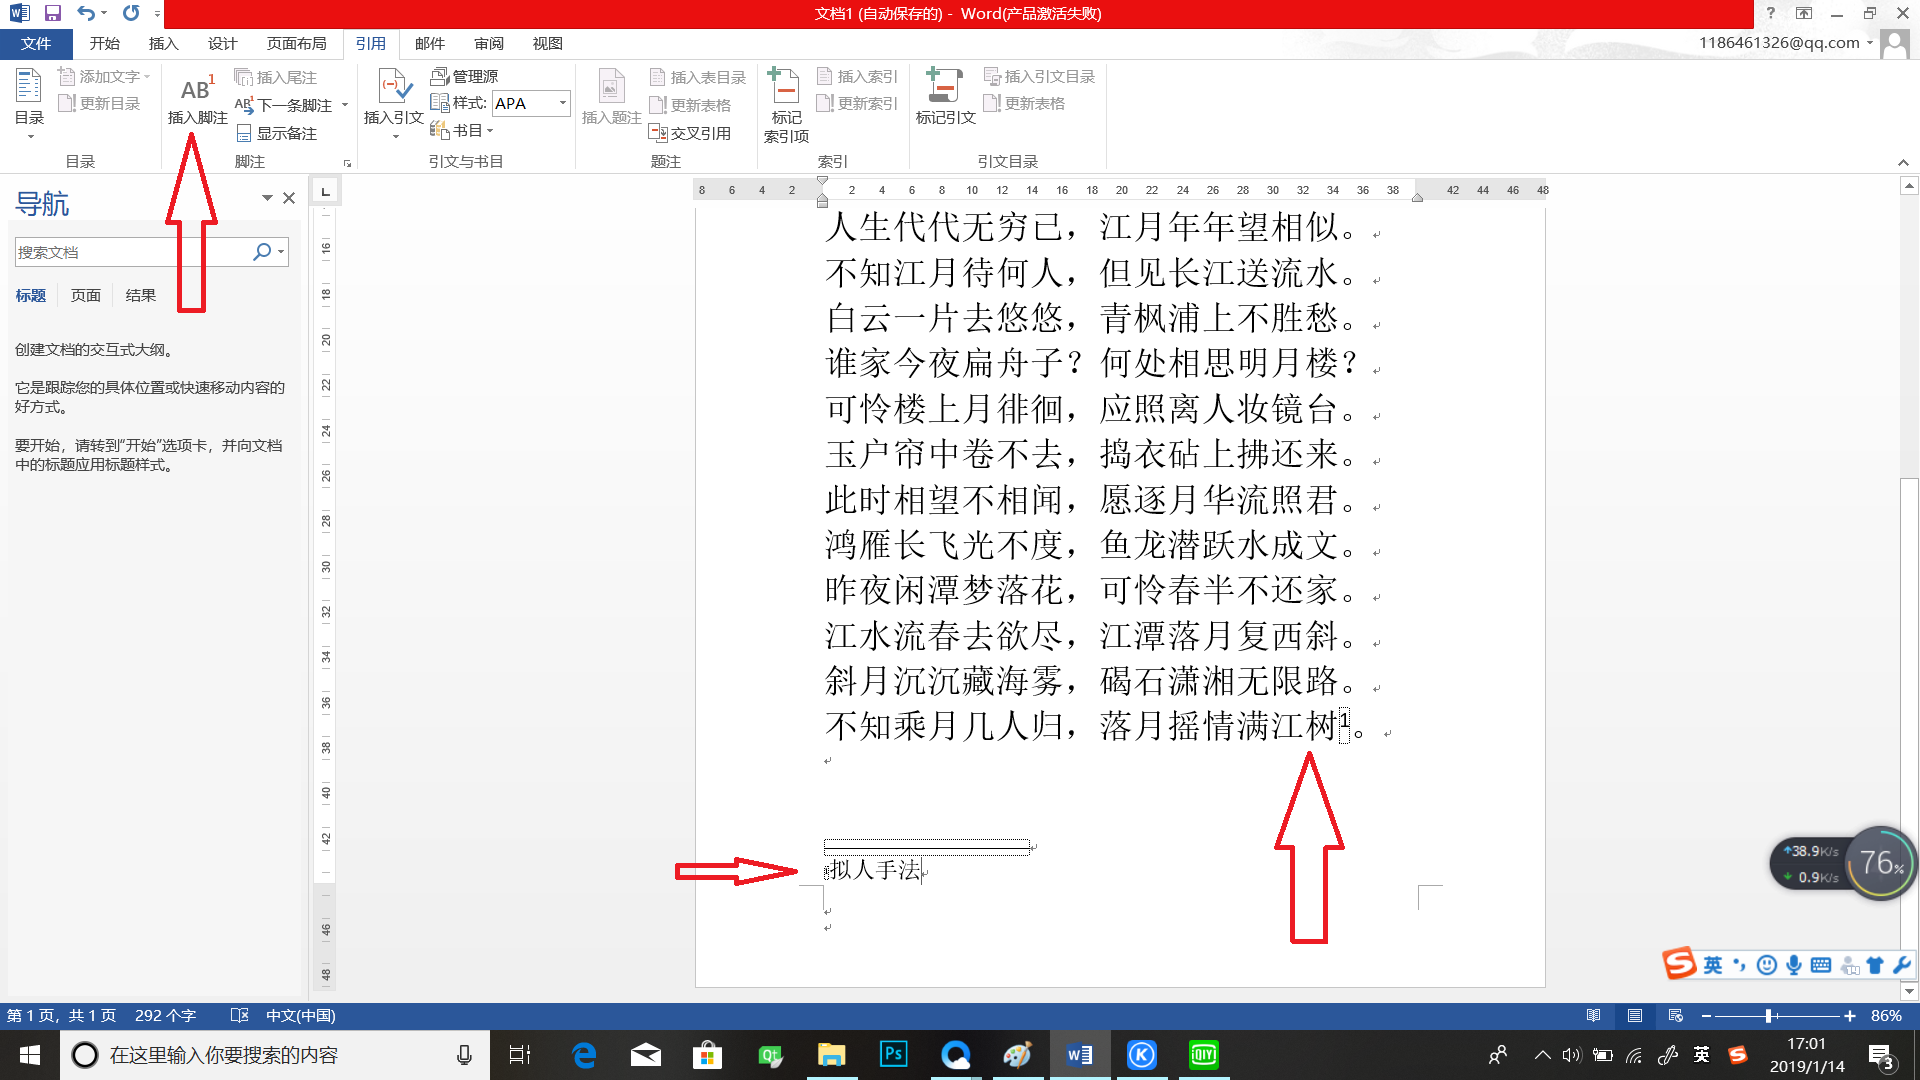1920x1080 pixels.
Task: Select the Headings (标题) navigation tab
Action: pos(31,295)
